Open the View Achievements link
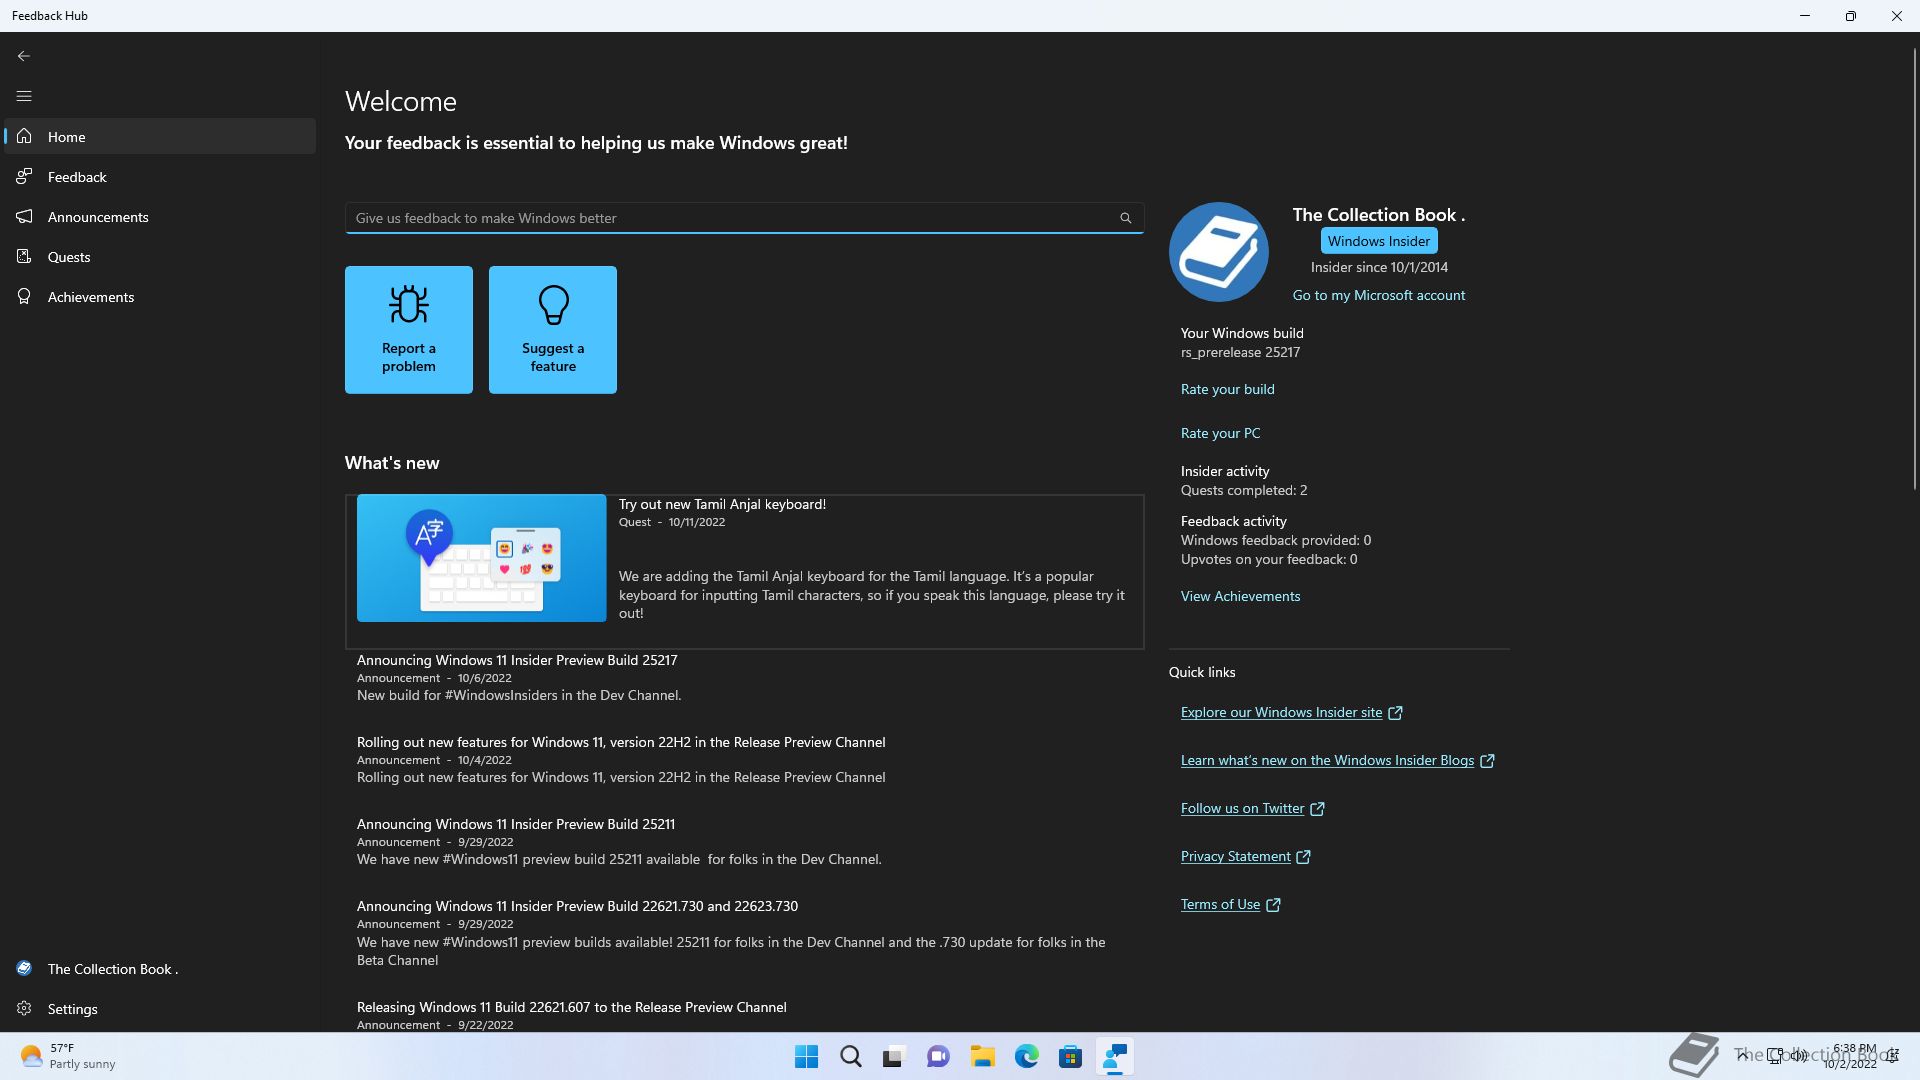Viewport: 1920px width, 1080px height. coord(1240,596)
